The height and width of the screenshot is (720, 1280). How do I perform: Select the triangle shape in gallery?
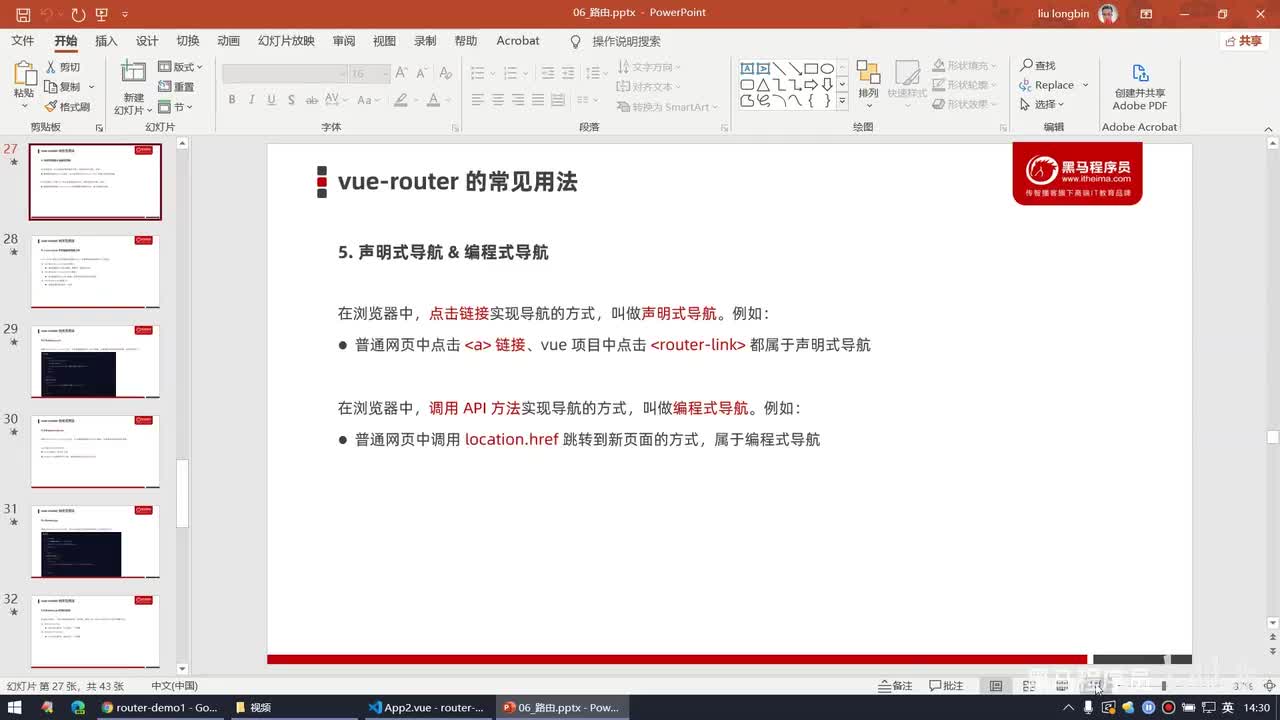763,85
